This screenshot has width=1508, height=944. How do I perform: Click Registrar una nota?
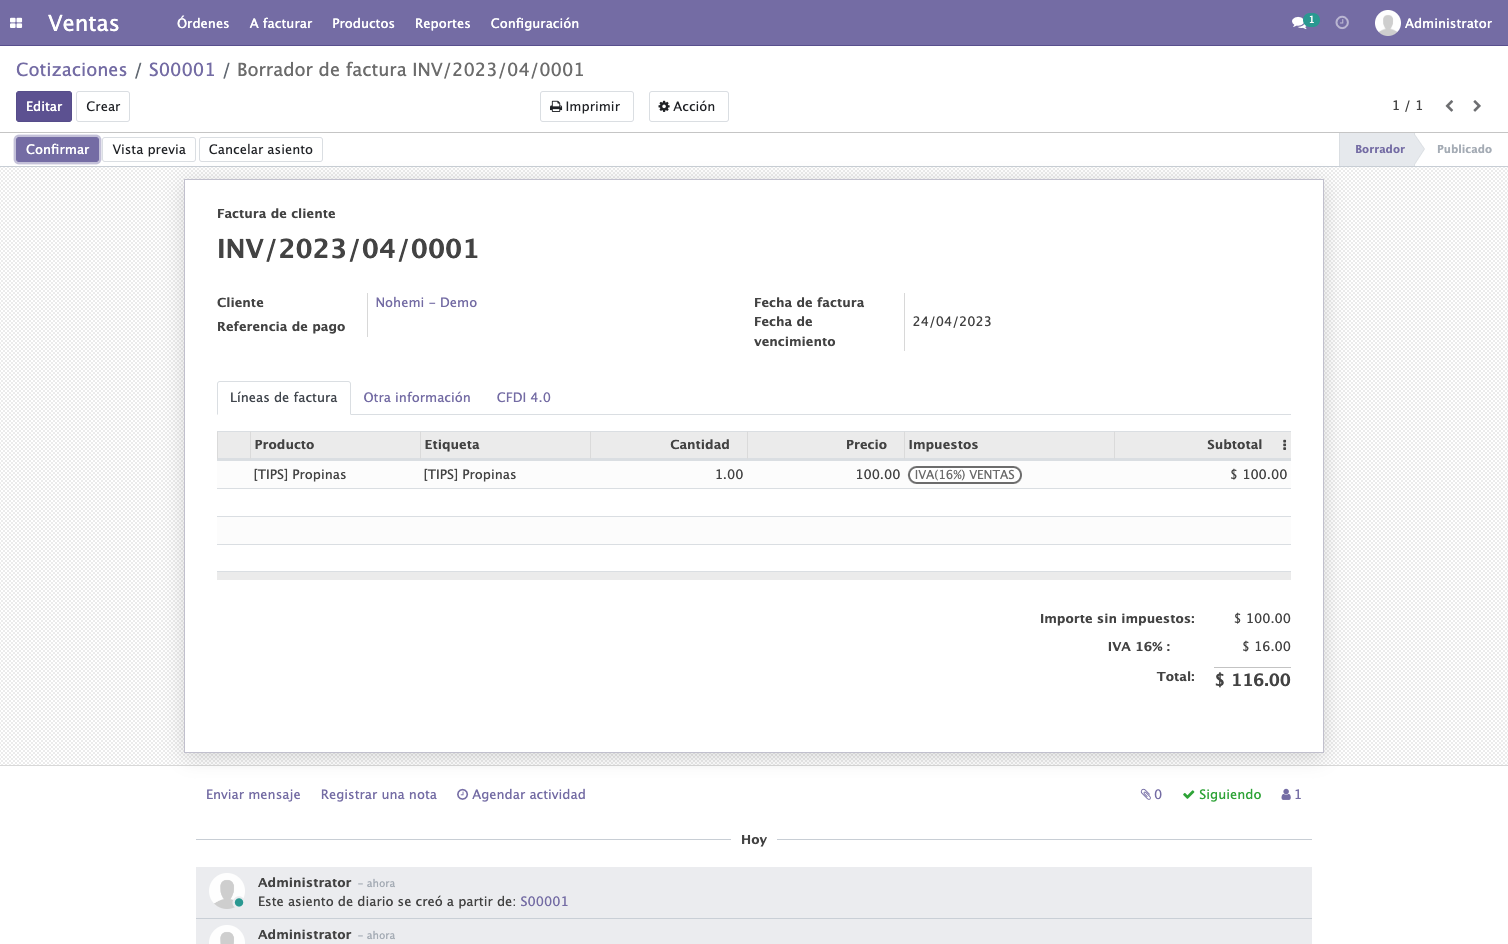(379, 795)
